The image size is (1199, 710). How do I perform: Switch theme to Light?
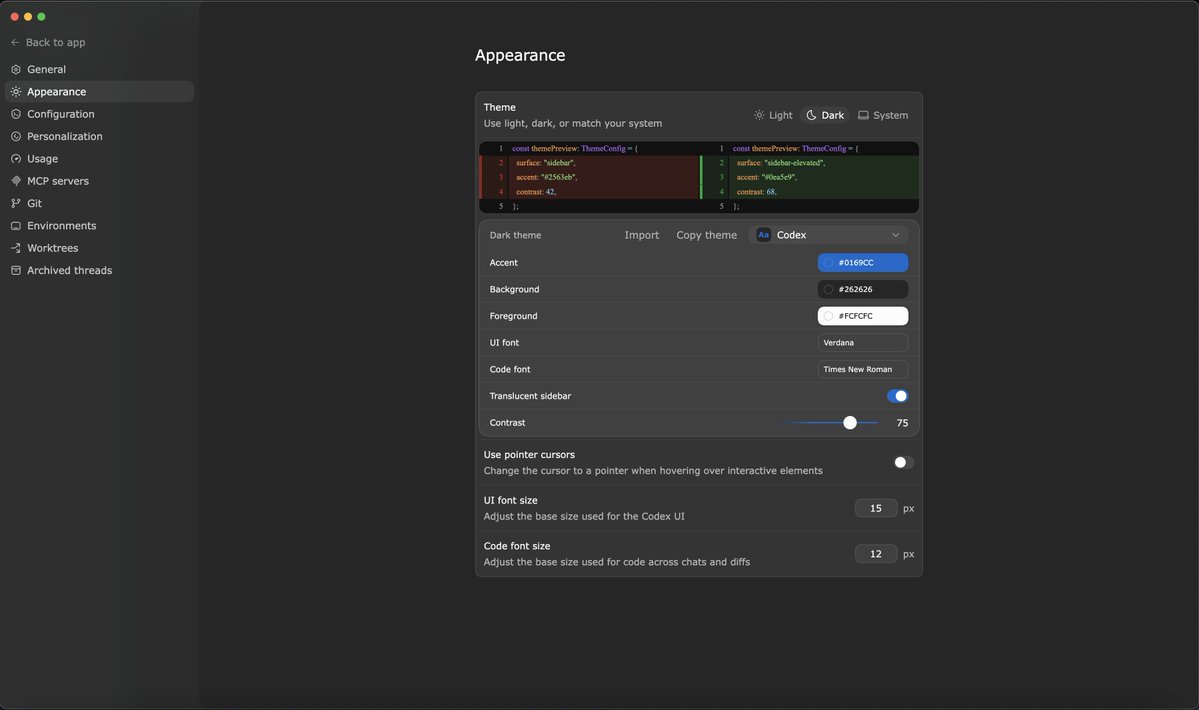pos(773,115)
